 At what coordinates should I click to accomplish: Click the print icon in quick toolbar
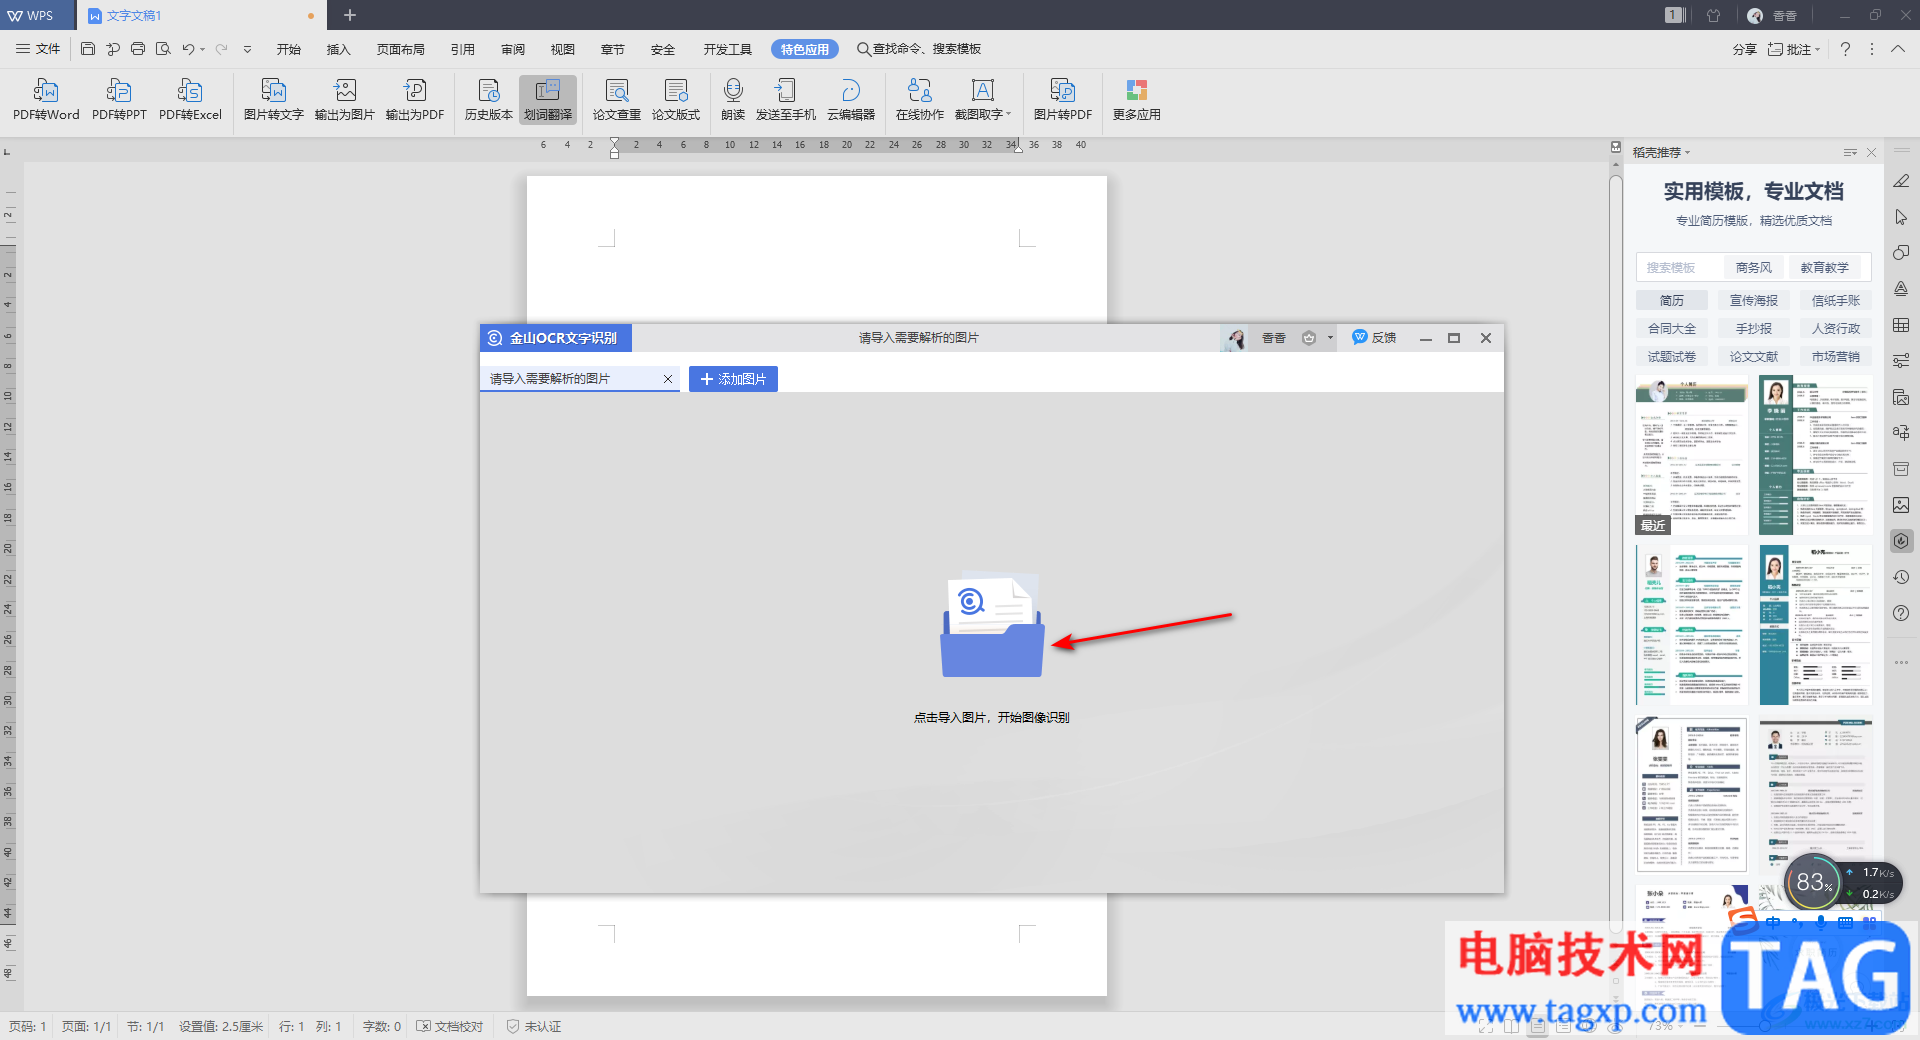coord(138,49)
